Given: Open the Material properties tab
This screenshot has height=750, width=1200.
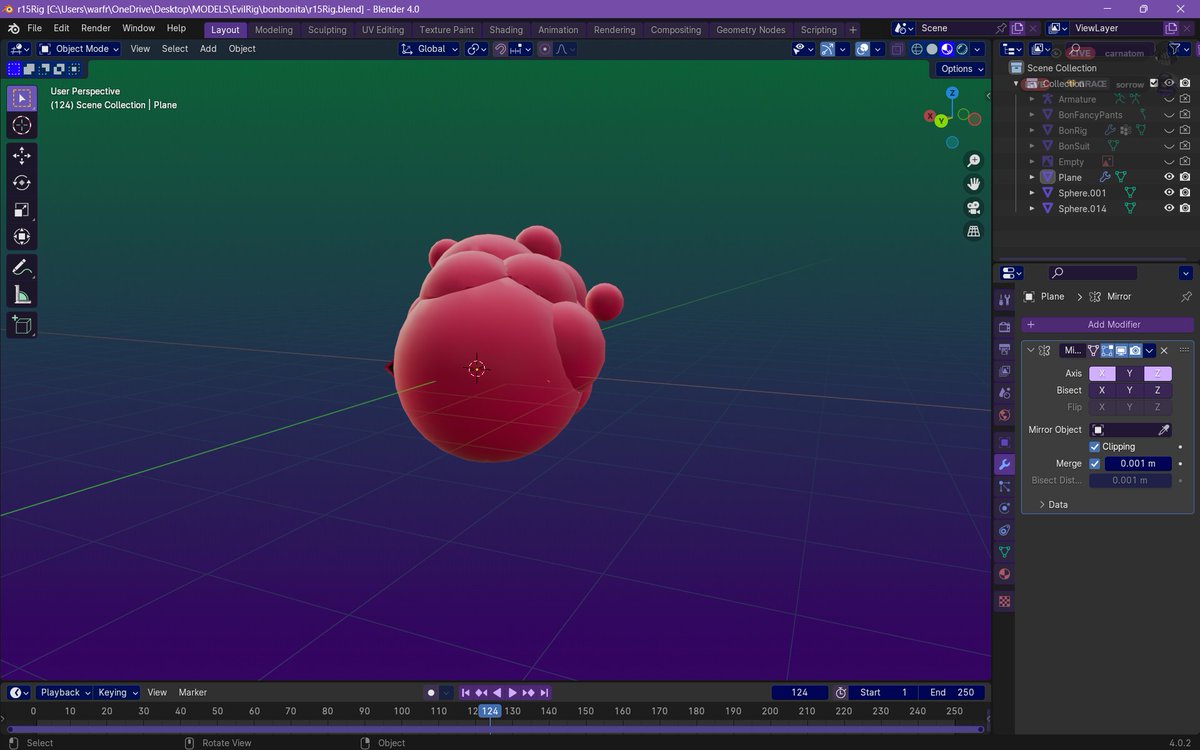Looking at the screenshot, I should tap(1004, 574).
